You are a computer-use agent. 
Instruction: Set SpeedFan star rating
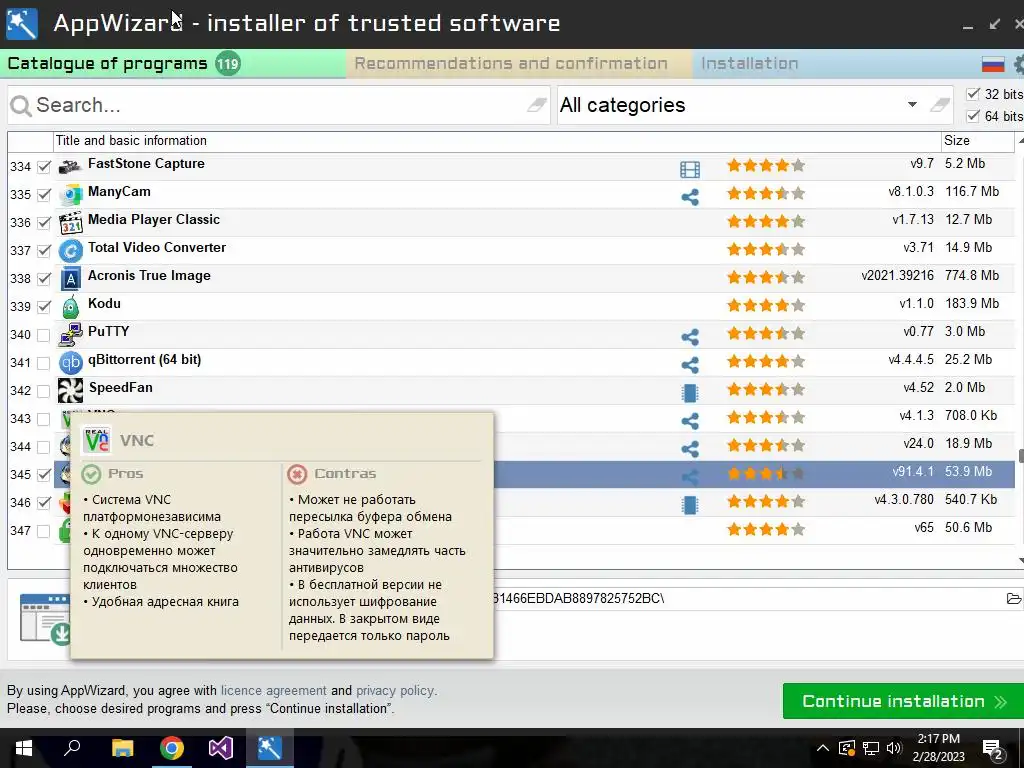point(766,390)
